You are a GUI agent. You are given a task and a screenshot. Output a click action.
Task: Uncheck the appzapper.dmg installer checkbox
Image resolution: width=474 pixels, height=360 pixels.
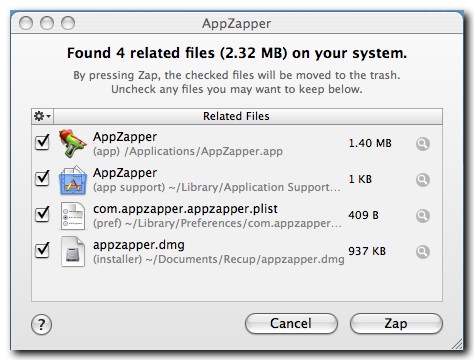(42, 250)
